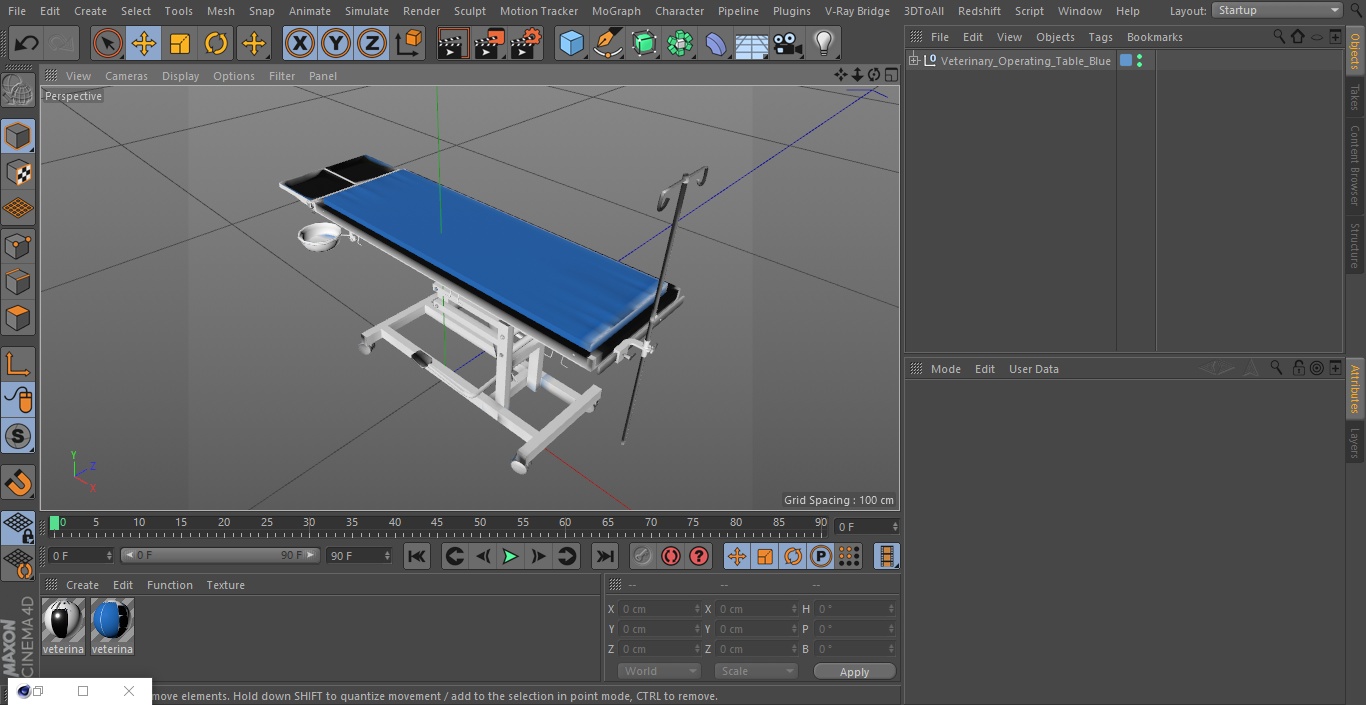Open Edit Render Settings
This screenshot has height=705, width=1366.
[x=526, y=43]
